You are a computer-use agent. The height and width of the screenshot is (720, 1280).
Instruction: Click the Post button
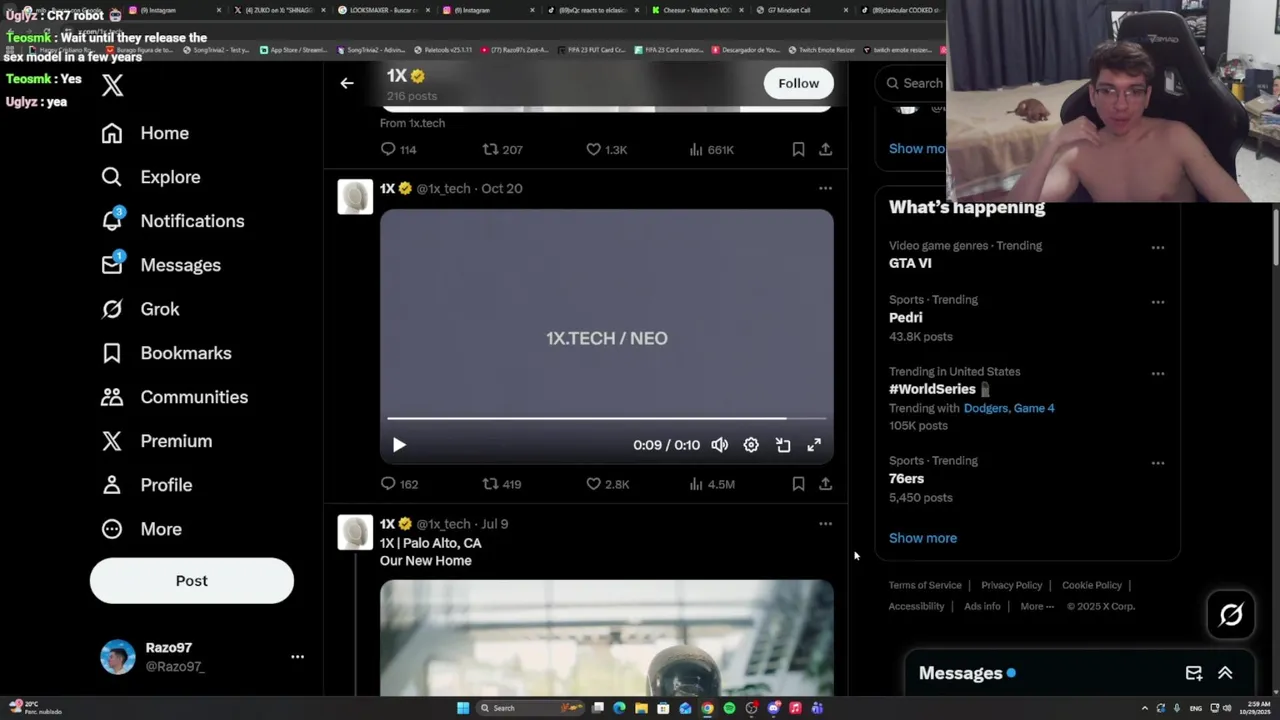click(192, 581)
